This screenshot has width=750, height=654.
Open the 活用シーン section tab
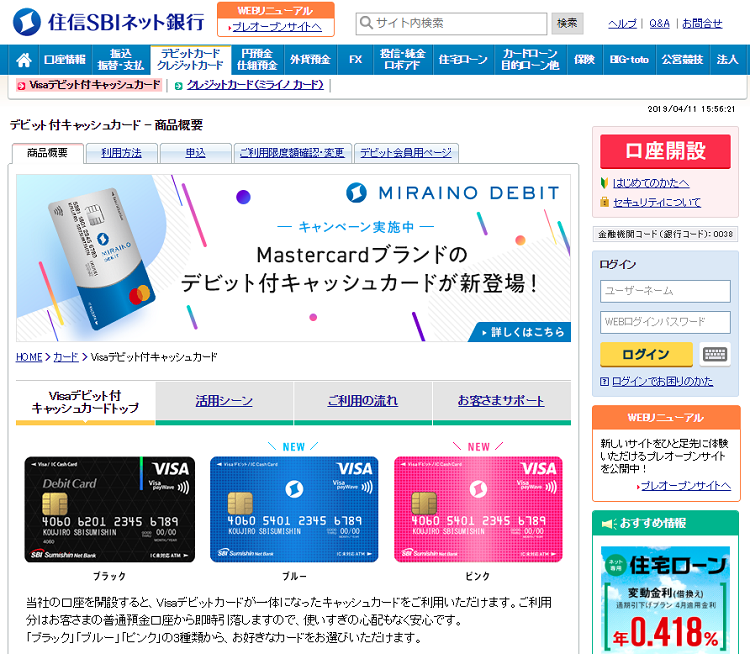click(224, 401)
